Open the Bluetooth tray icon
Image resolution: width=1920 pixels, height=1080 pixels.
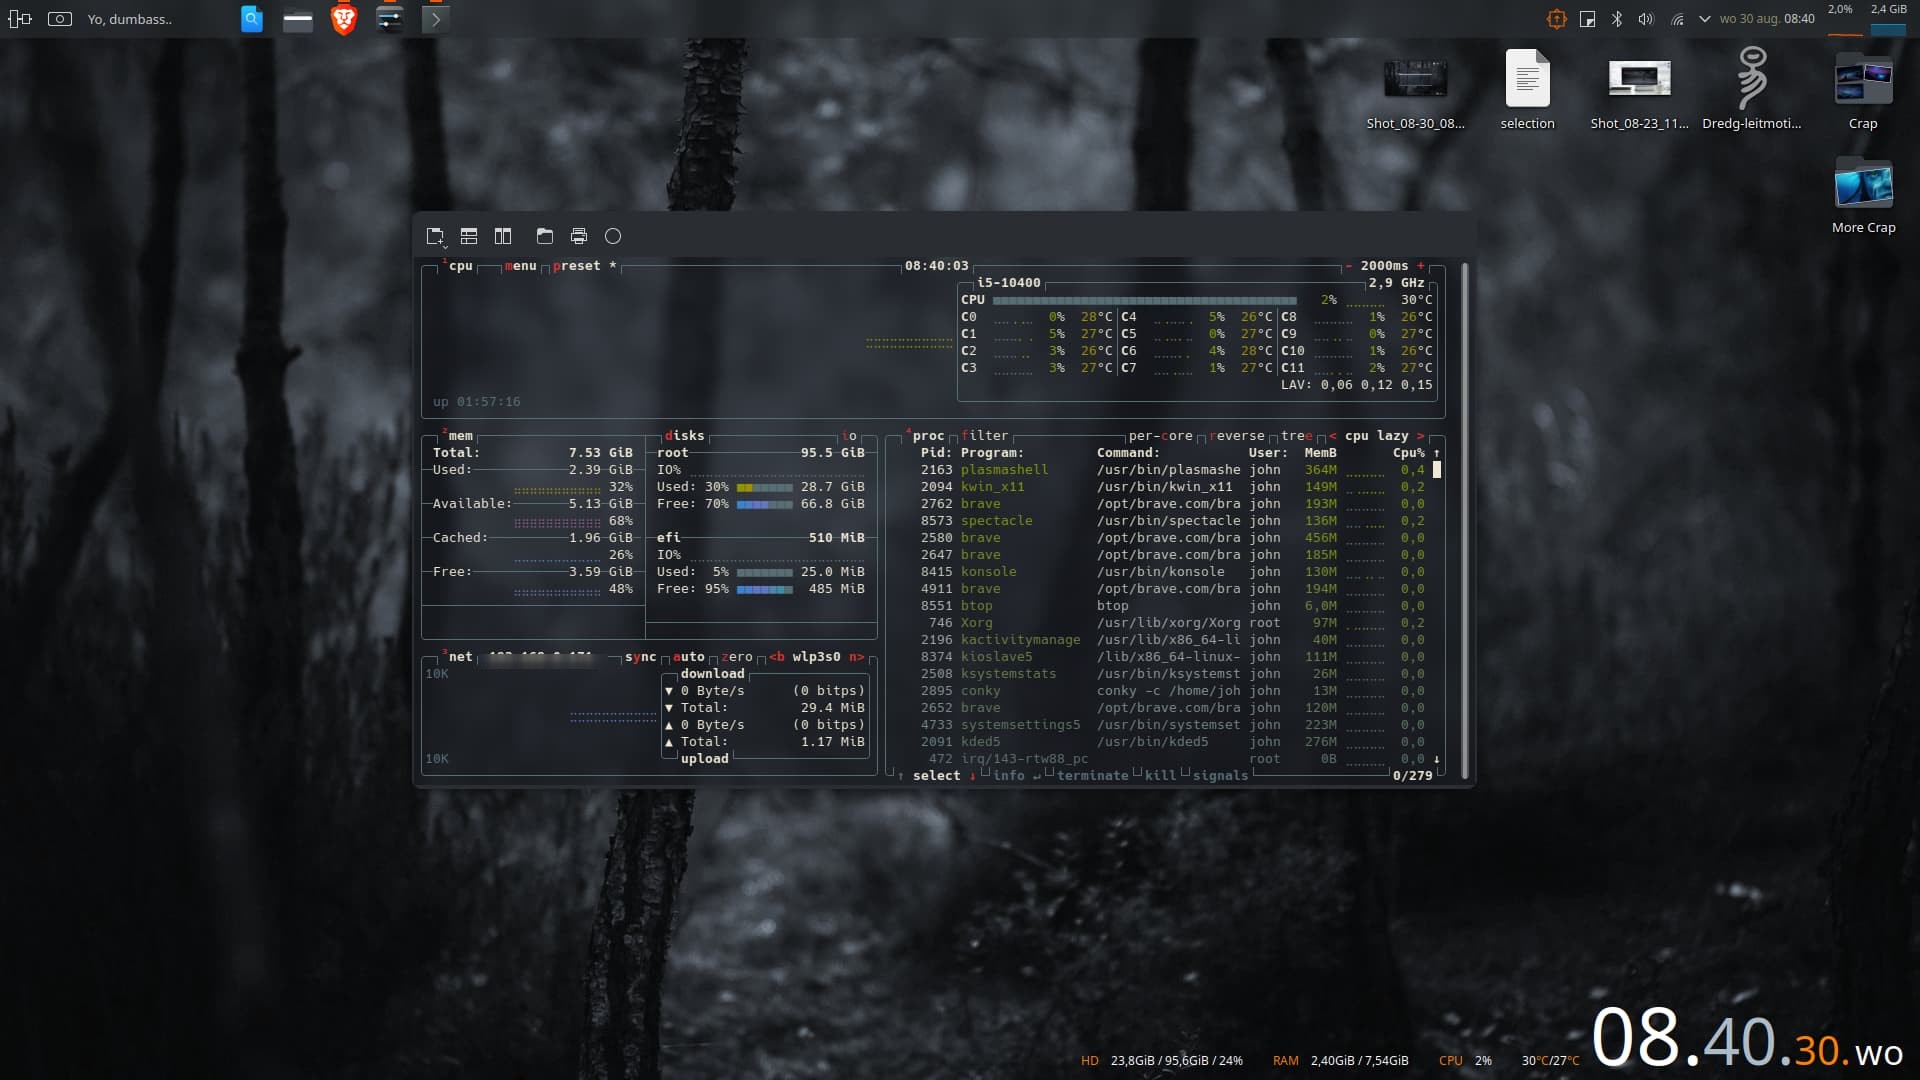coord(1617,19)
